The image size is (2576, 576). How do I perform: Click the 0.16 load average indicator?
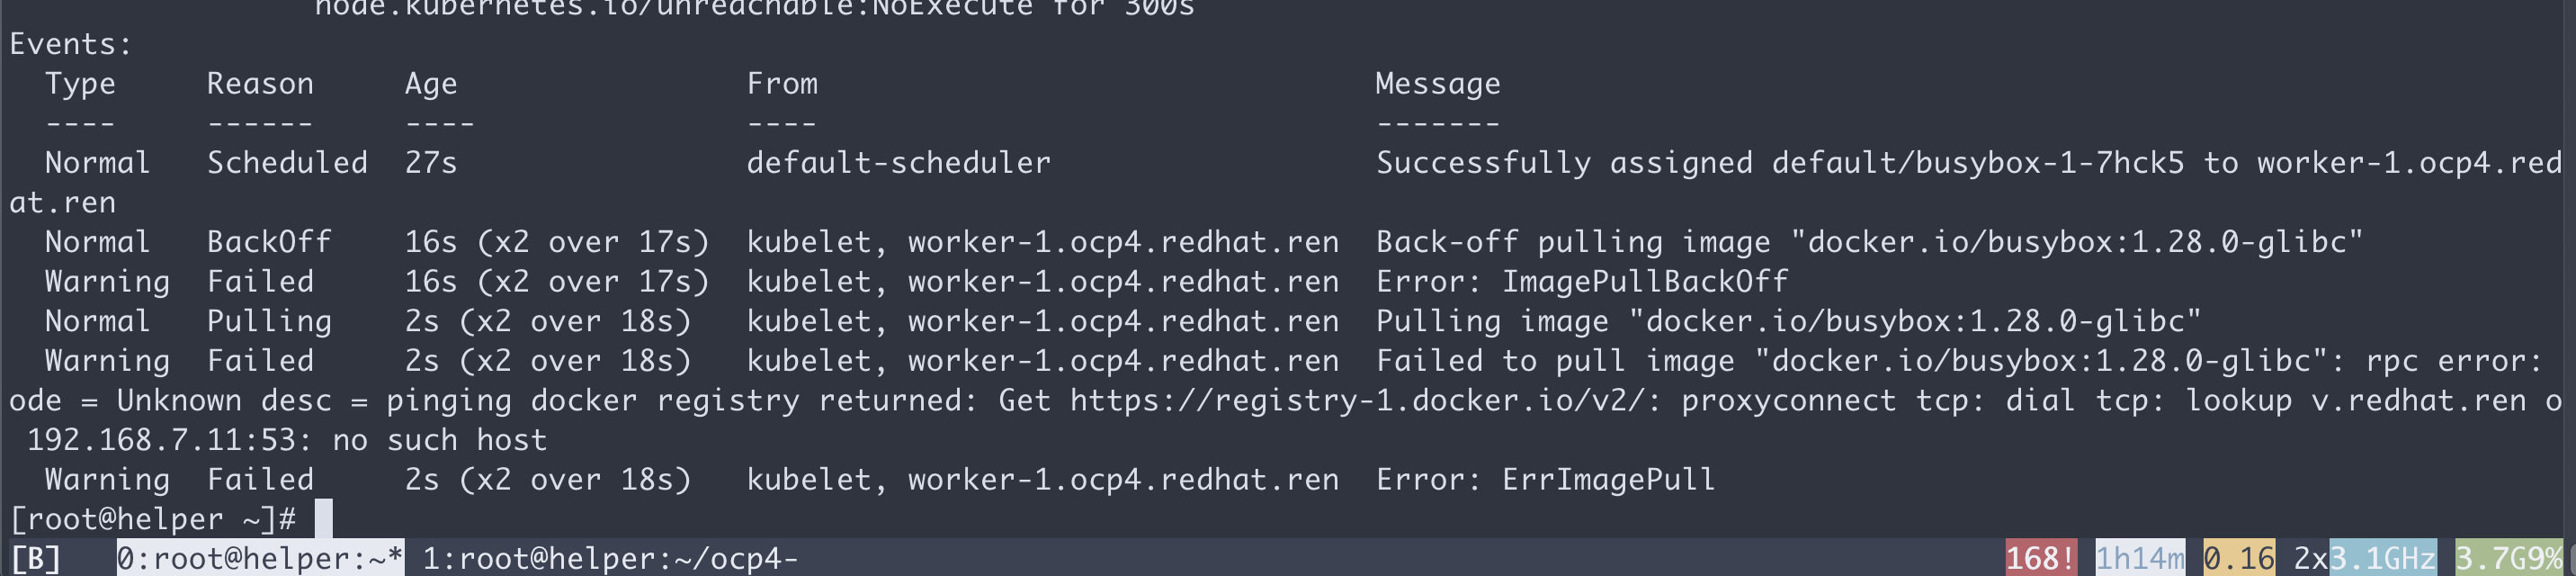[2238, 558]
